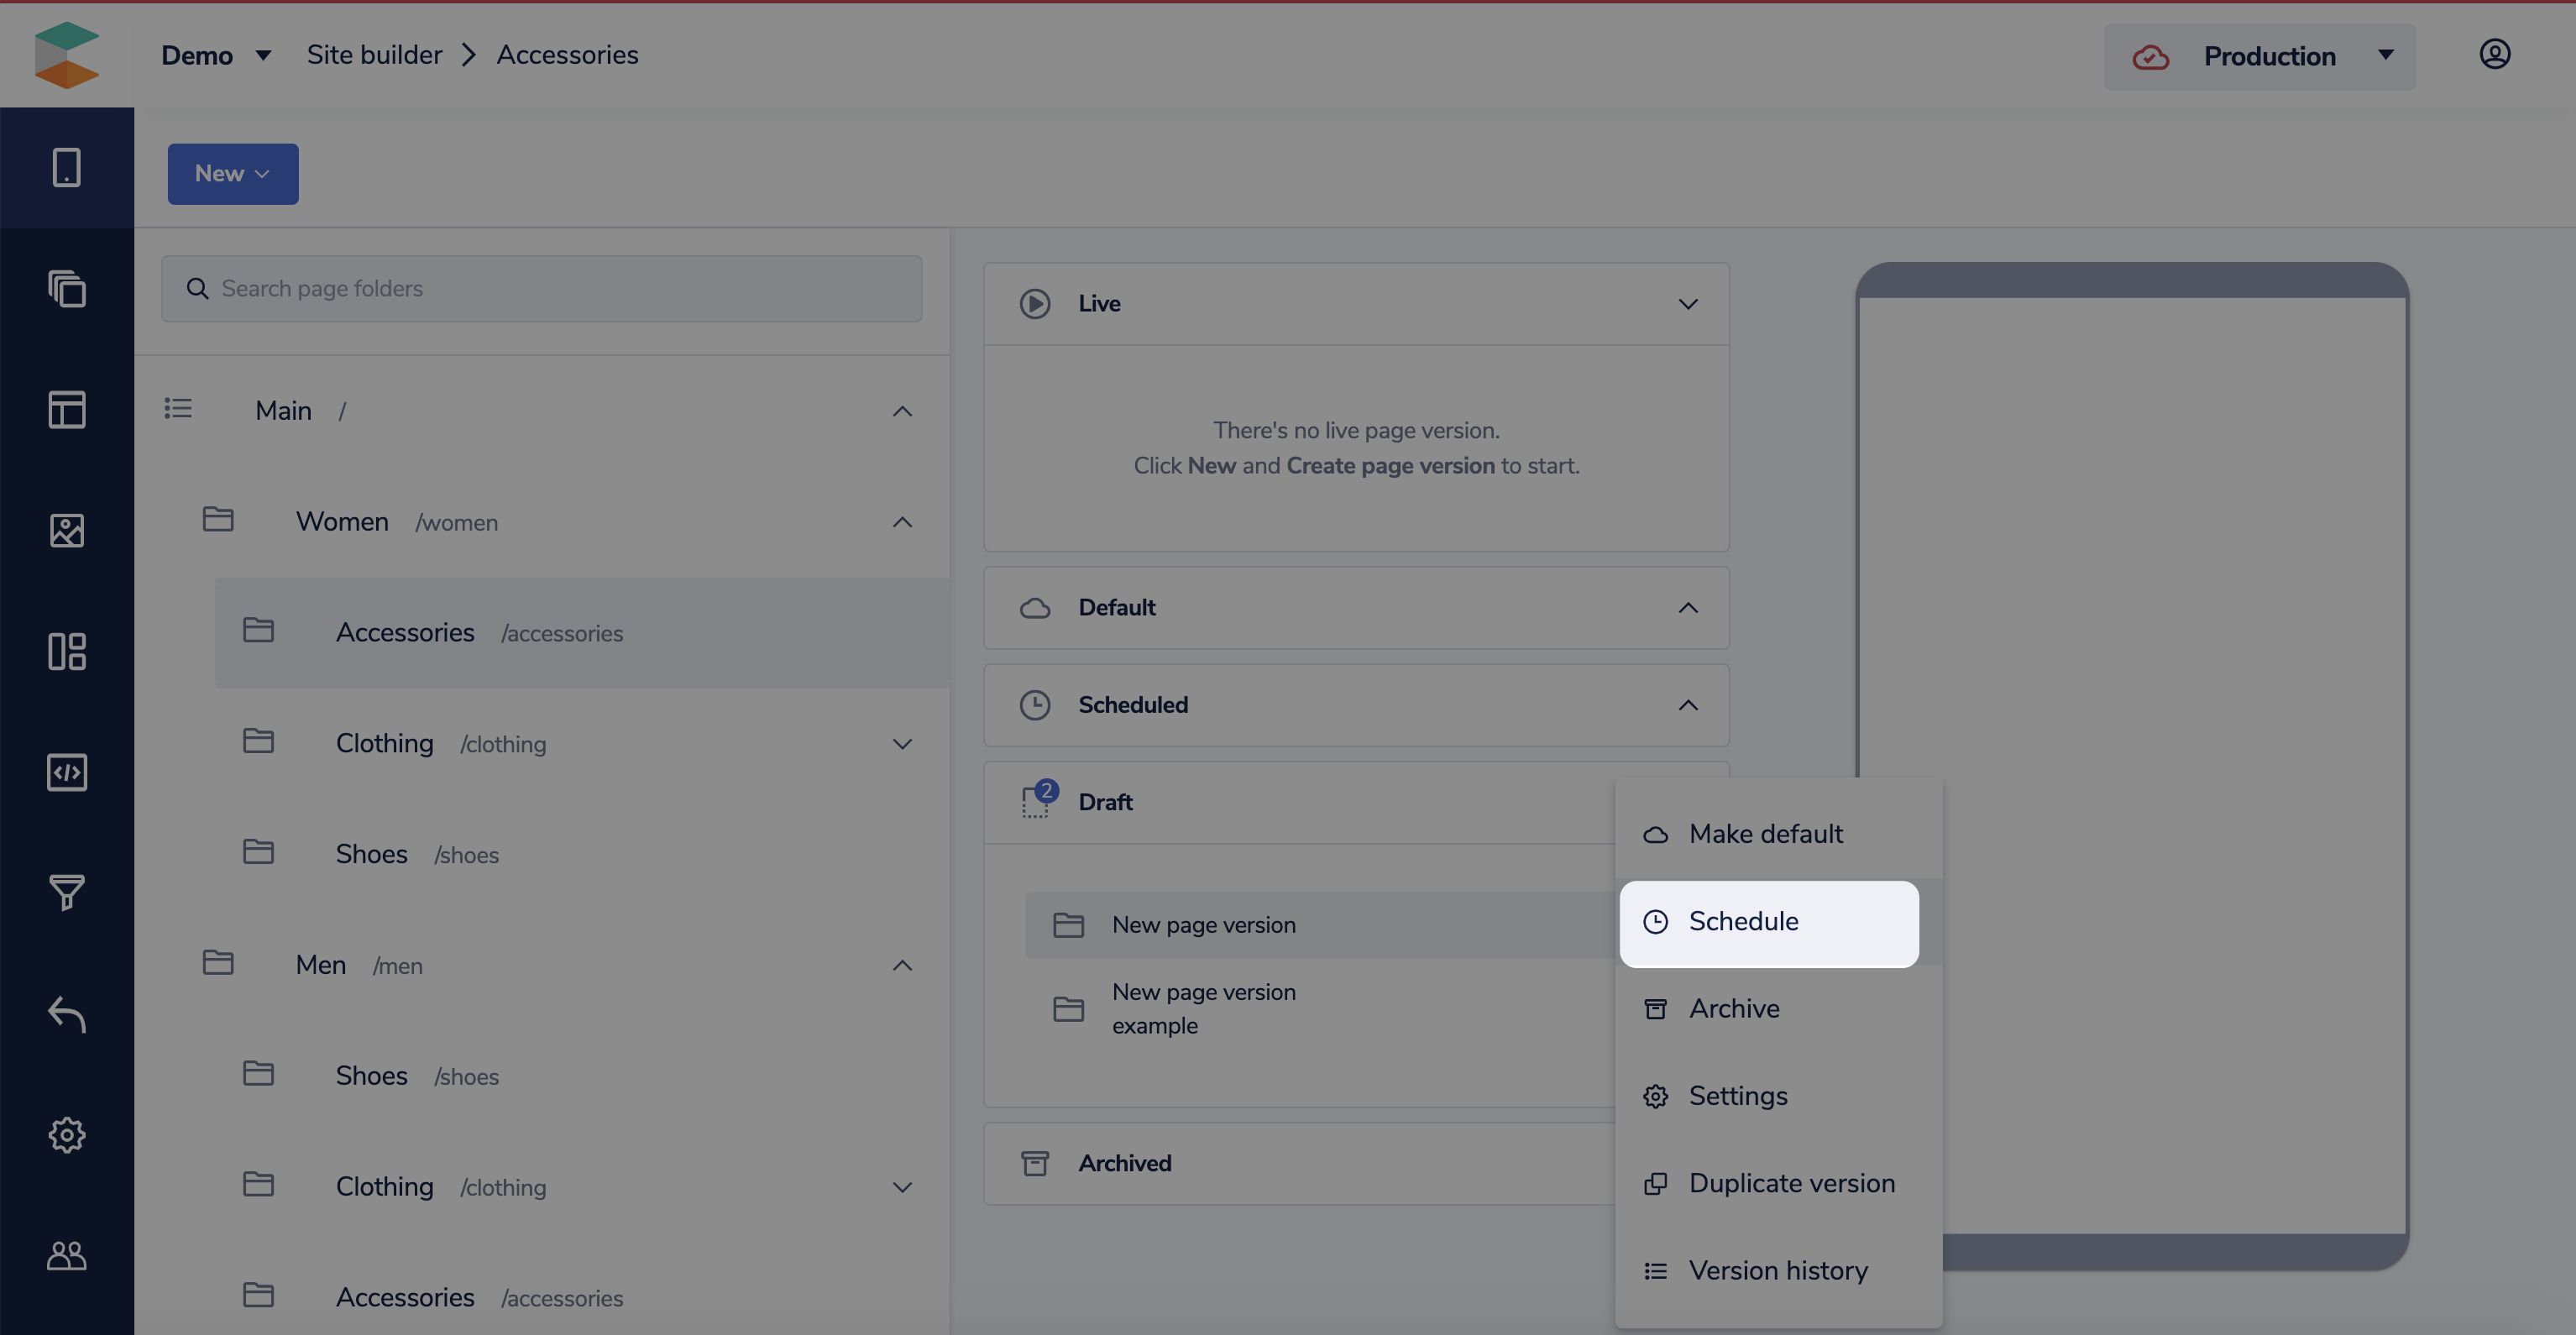Open the media image sidebar icon
Image resolution: width=2576 pixels, height=1335 pixels.
[66, 530]
